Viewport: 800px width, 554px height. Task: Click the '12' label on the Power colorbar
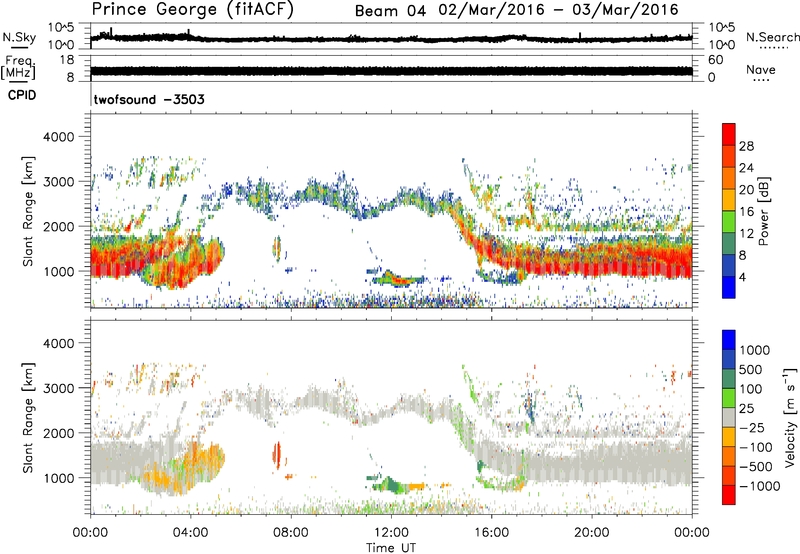(746, 234)
